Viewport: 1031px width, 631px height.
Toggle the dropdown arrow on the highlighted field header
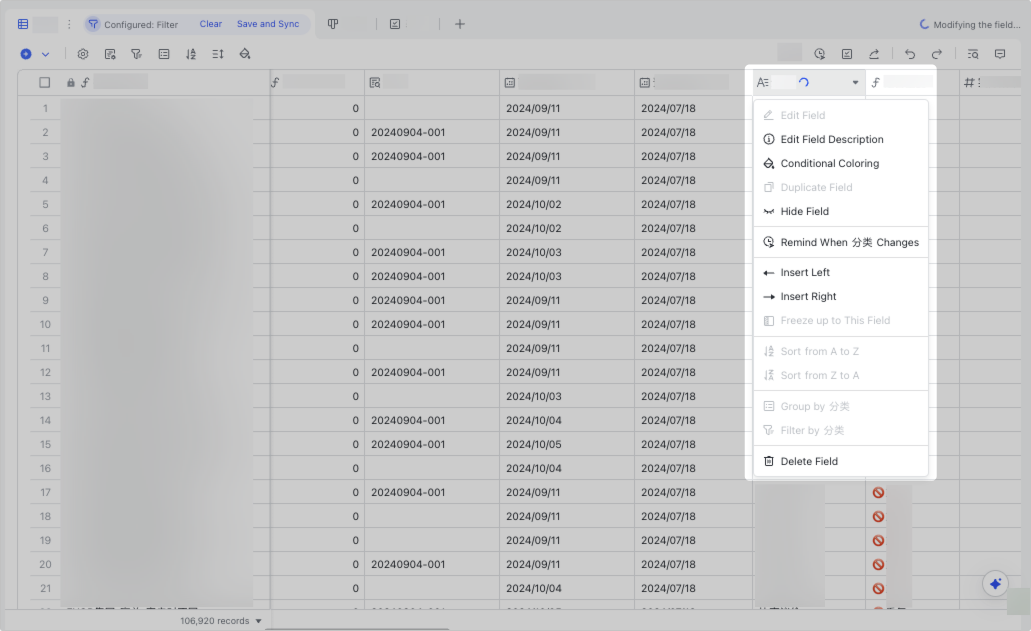pyautogui.click(x=855, y=83)
